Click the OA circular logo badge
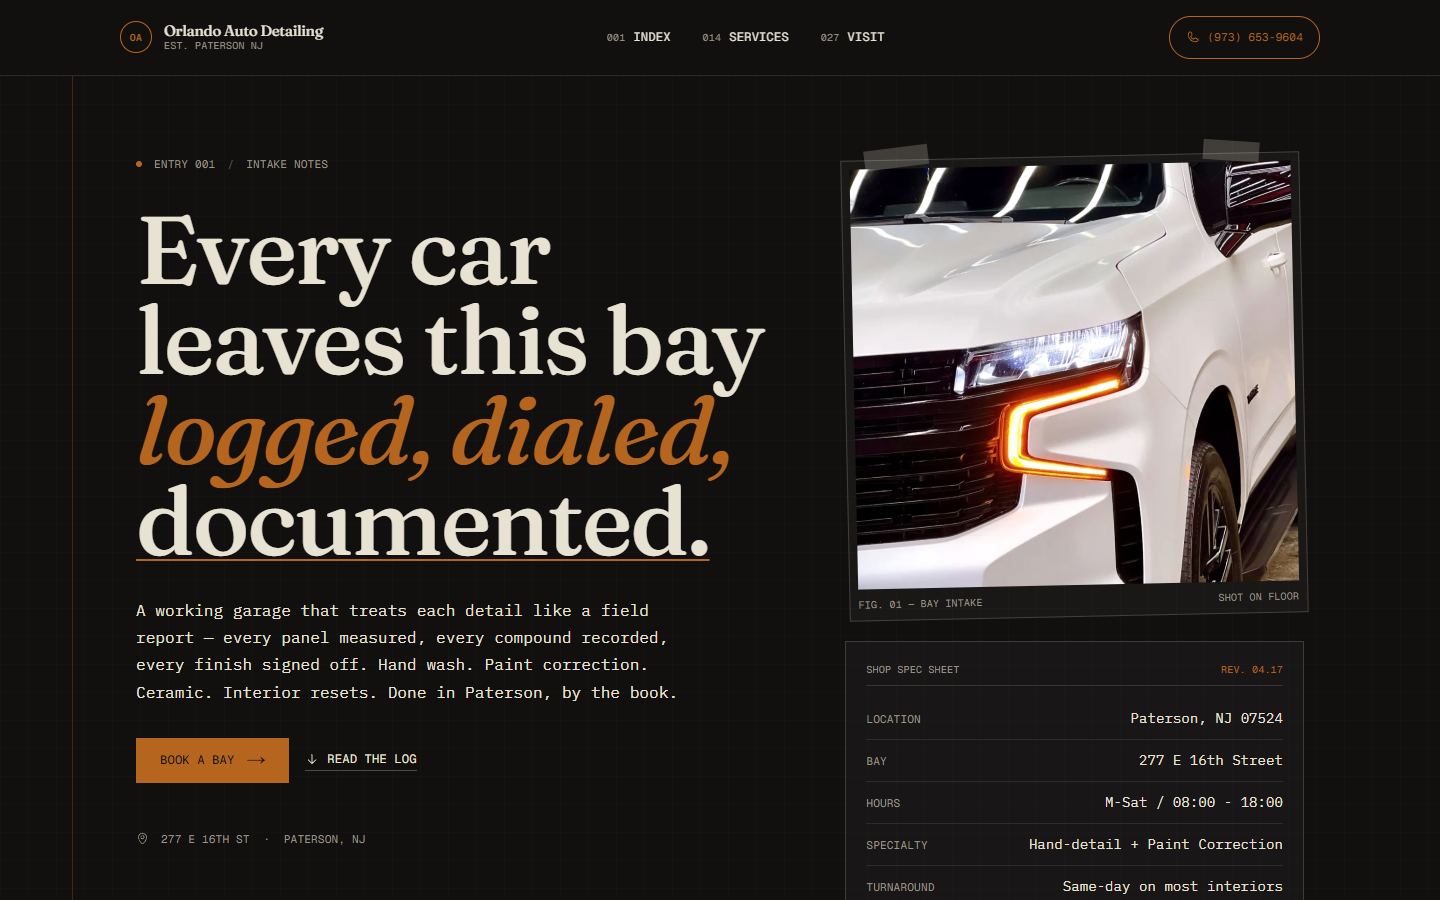The width and height of the screenshot is (1440, 900). (136, 37)
